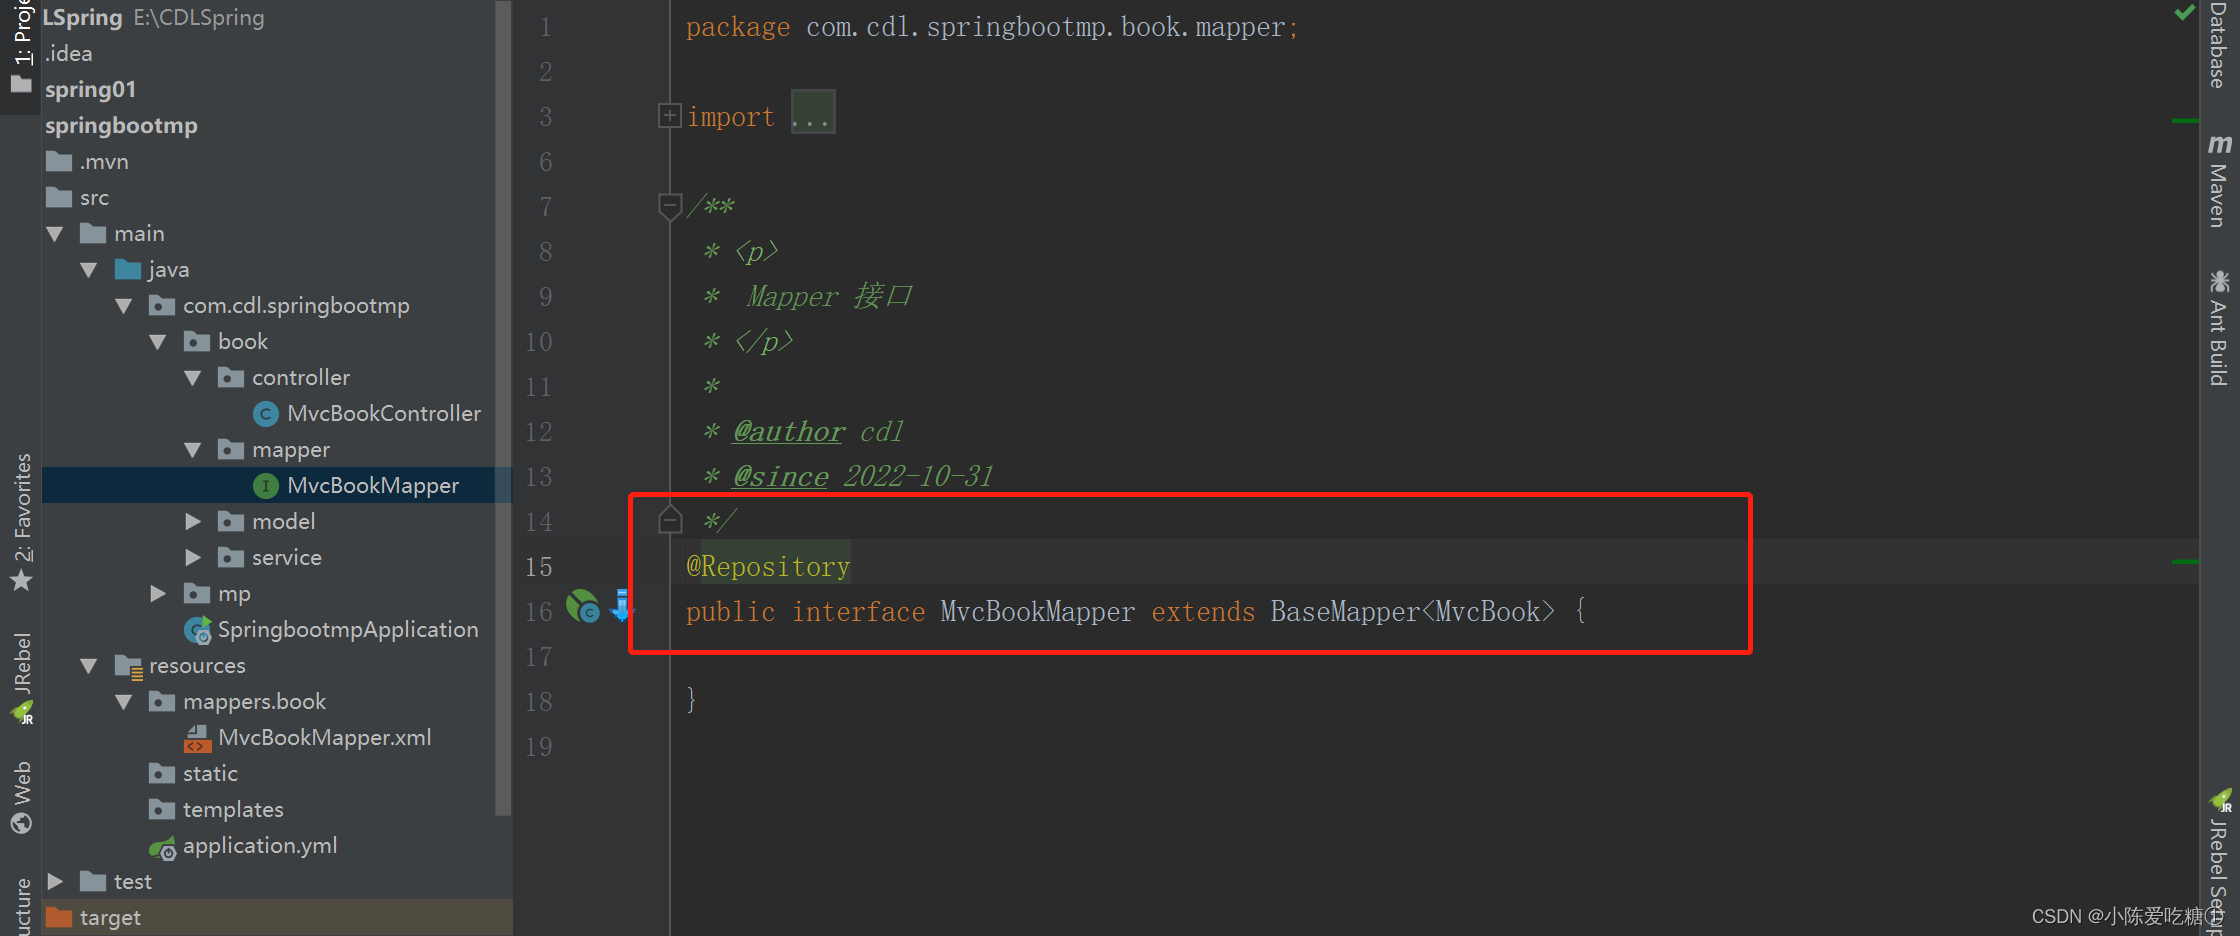Open the Database panel on the right sidebar
Viewport: 2240px width, 936px height.
(2220, 45)
